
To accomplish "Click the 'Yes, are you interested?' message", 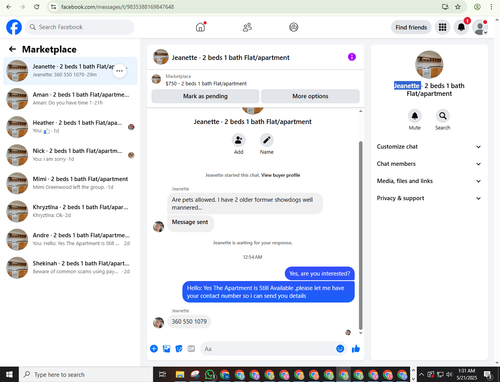I will (x=320, y=274).
